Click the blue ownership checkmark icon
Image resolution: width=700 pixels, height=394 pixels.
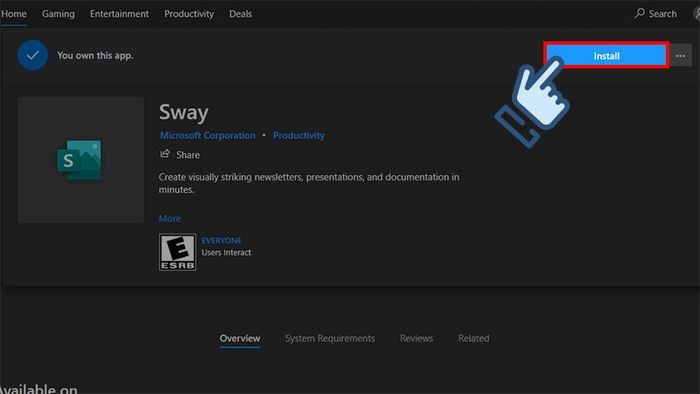33,55
